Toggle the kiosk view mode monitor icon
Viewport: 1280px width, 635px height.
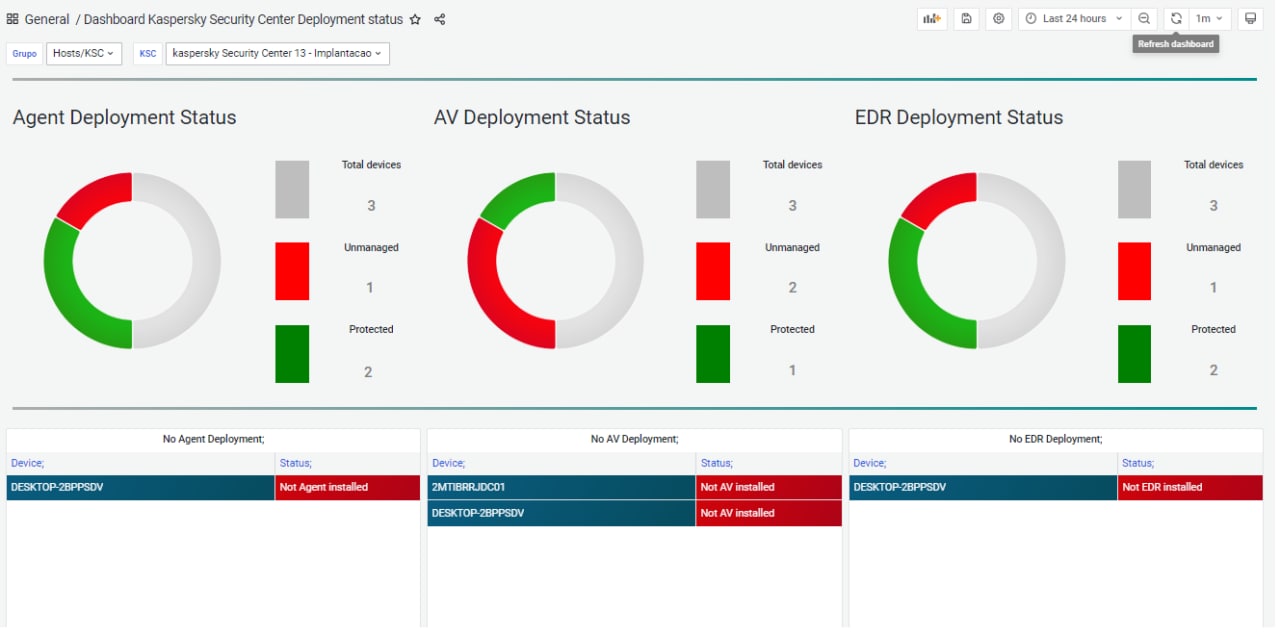(1250, 19)
